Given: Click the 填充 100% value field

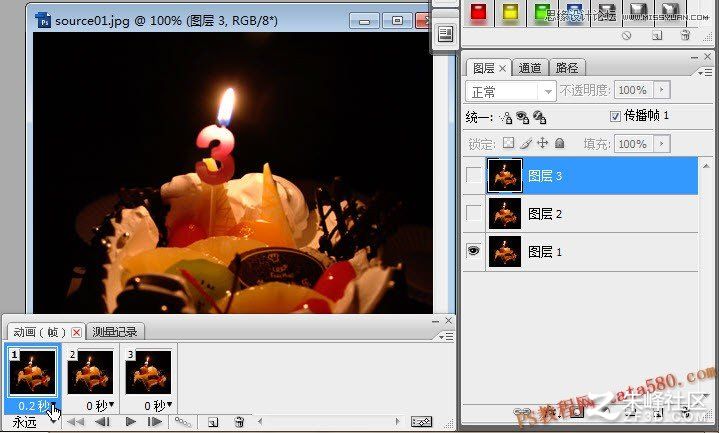Looking at the screenshot, I should (x=633, y=144).
